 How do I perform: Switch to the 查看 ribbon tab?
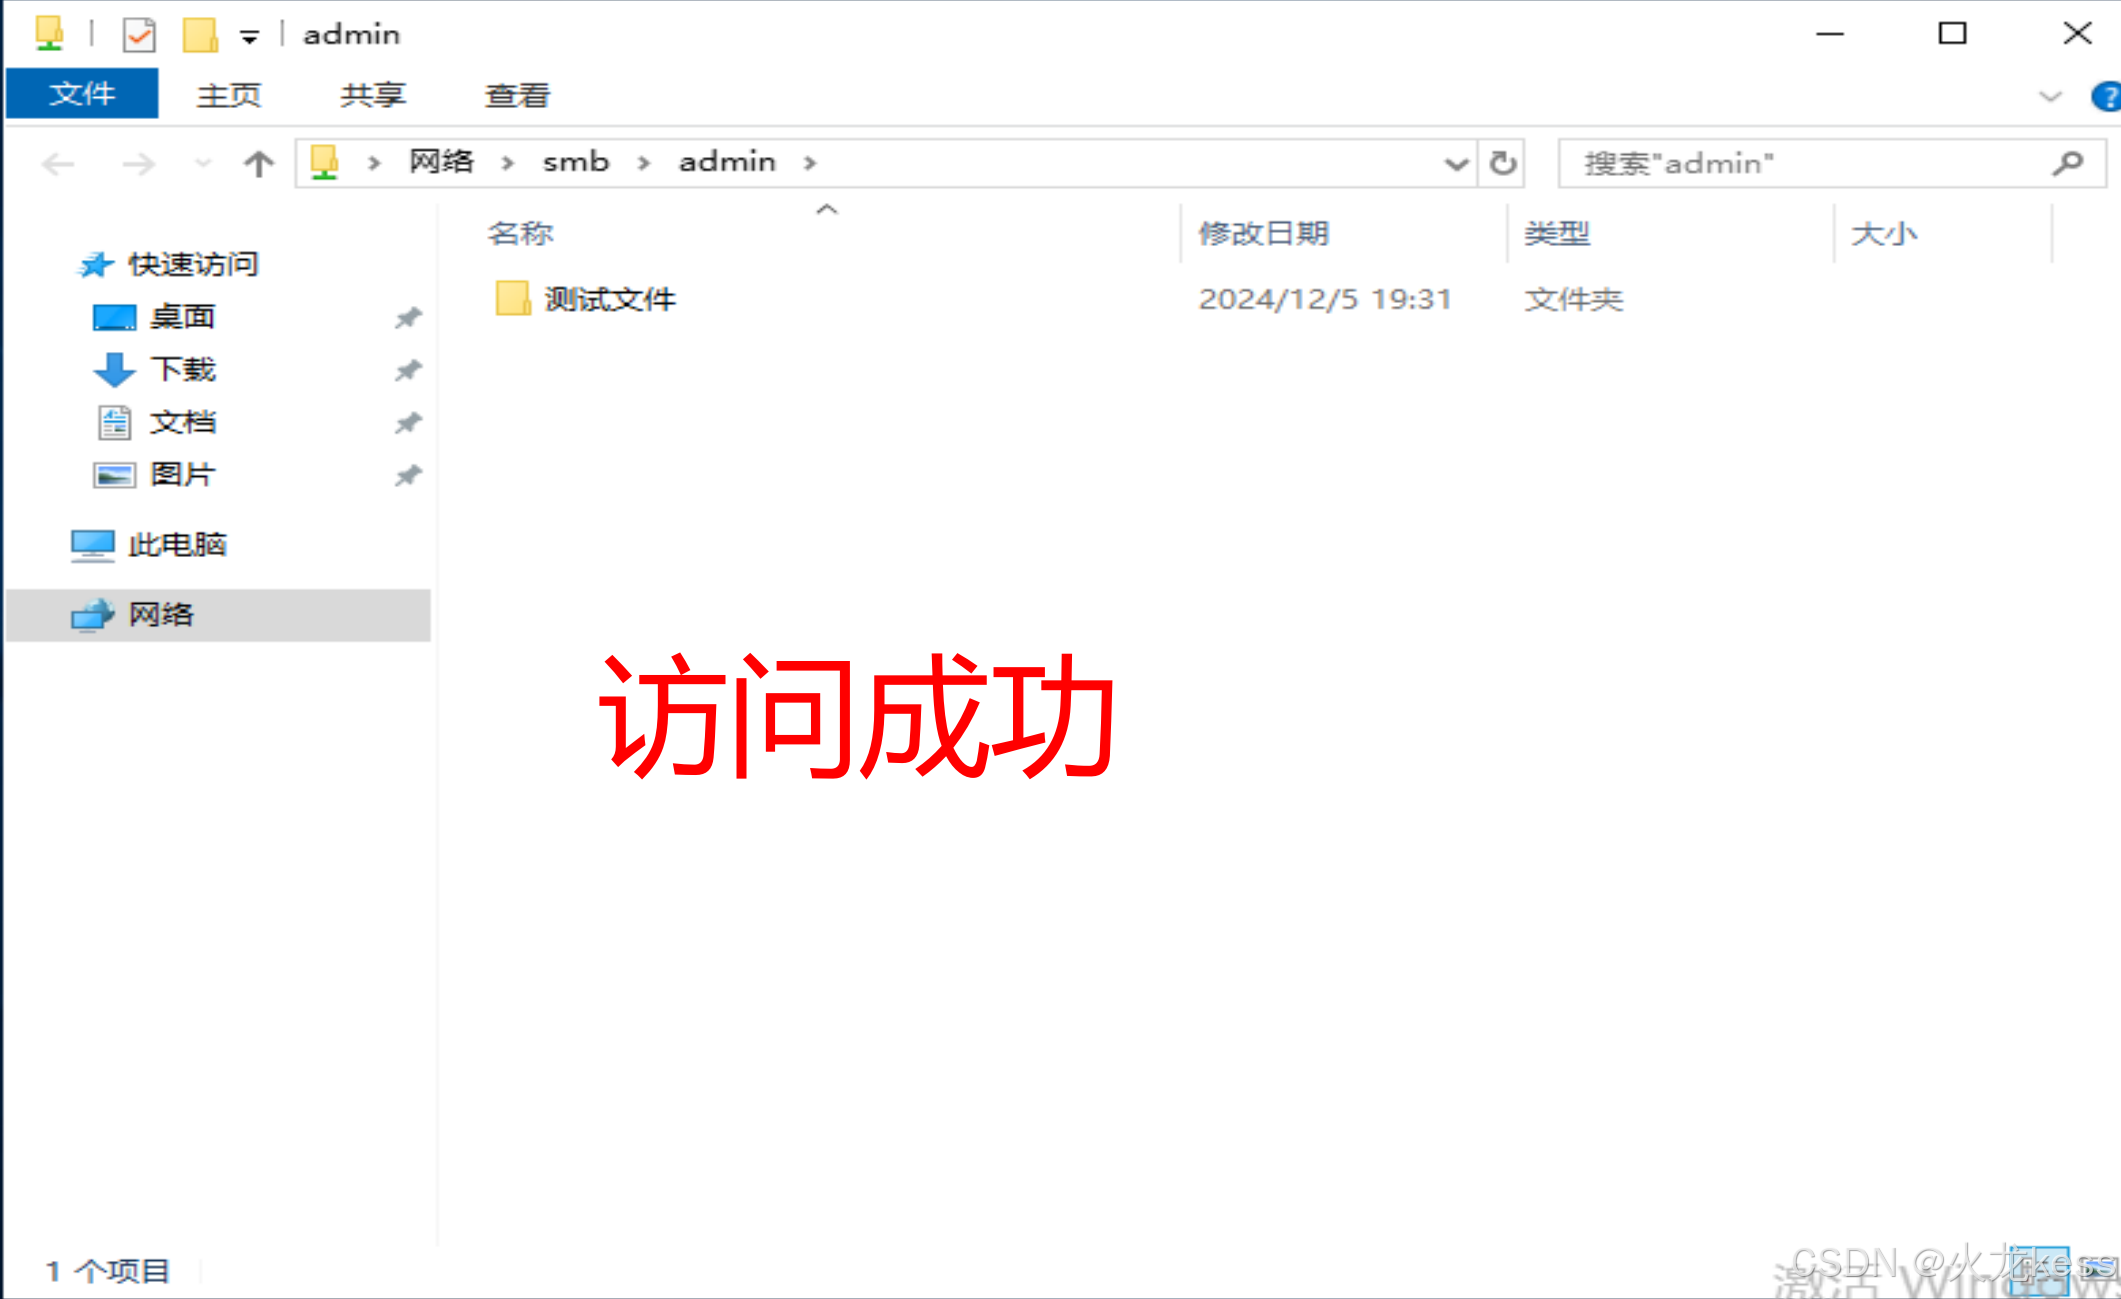click(517, 95)
